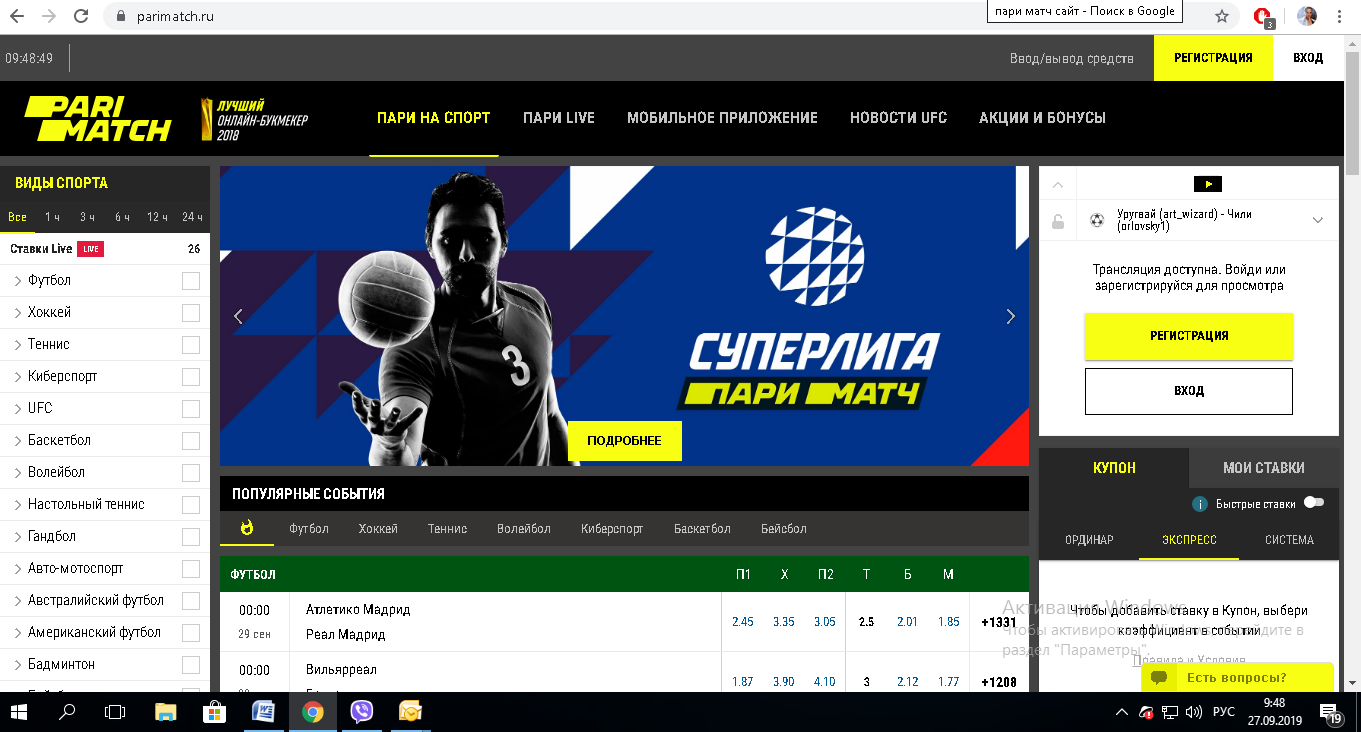
Task: Open Word from the taskbar
Action: point(263,712)
